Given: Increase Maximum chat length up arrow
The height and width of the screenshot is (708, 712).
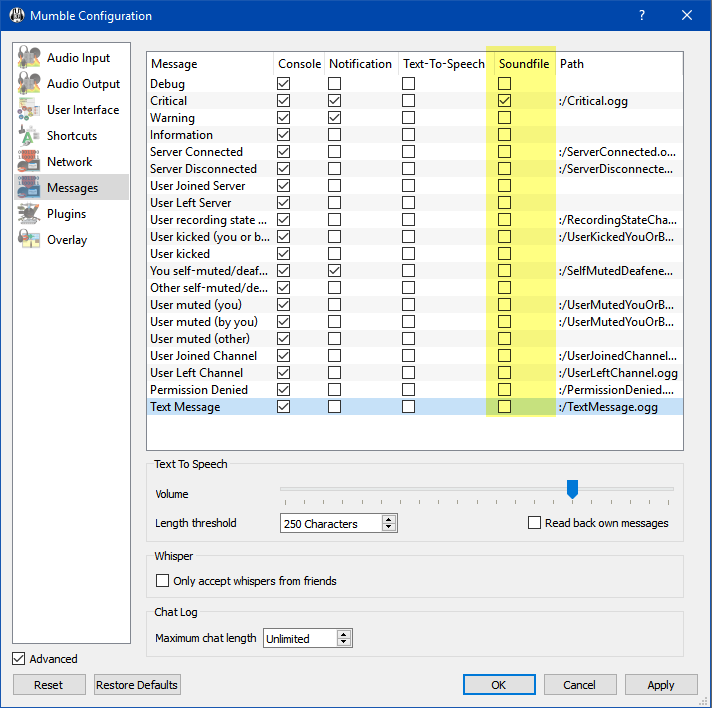Looking at the screenshot, I should tap(344, 634).
